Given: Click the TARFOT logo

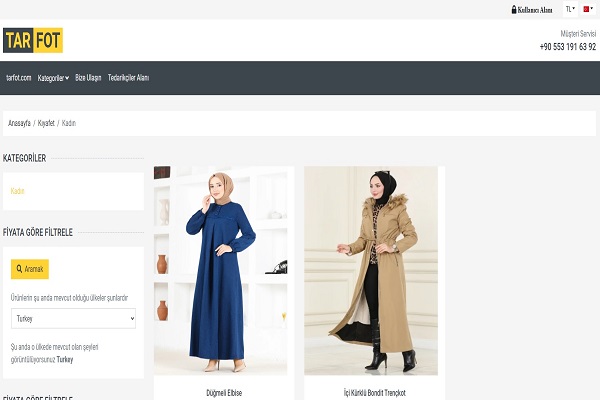Looking at the screenshot, I should [x=33, y=40].
